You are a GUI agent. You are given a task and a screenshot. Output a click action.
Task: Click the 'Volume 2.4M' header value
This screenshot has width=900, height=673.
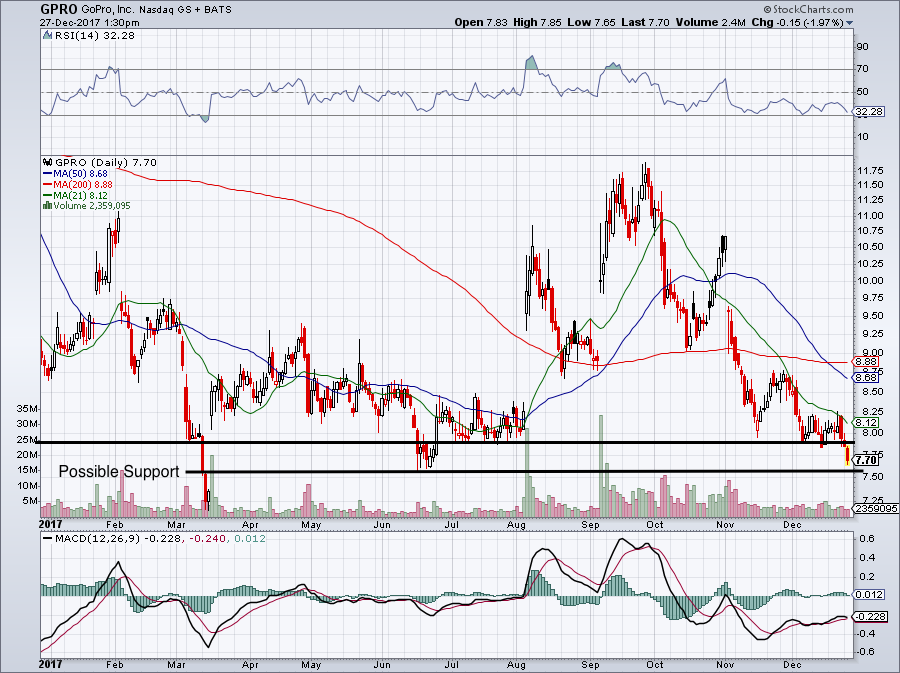point(711,23)
